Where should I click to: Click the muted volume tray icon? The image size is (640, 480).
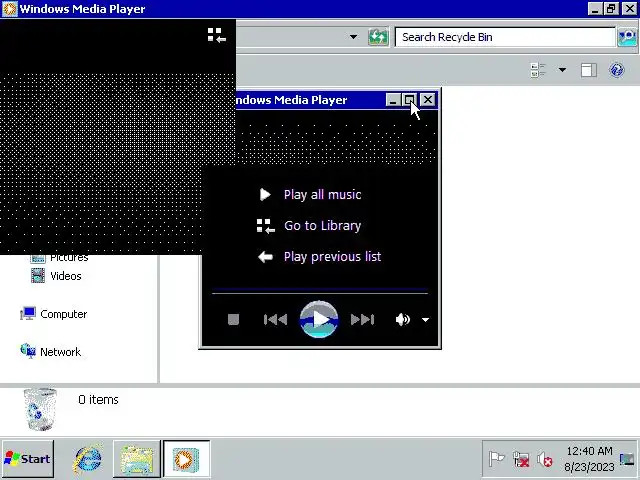tap(544, 459)
